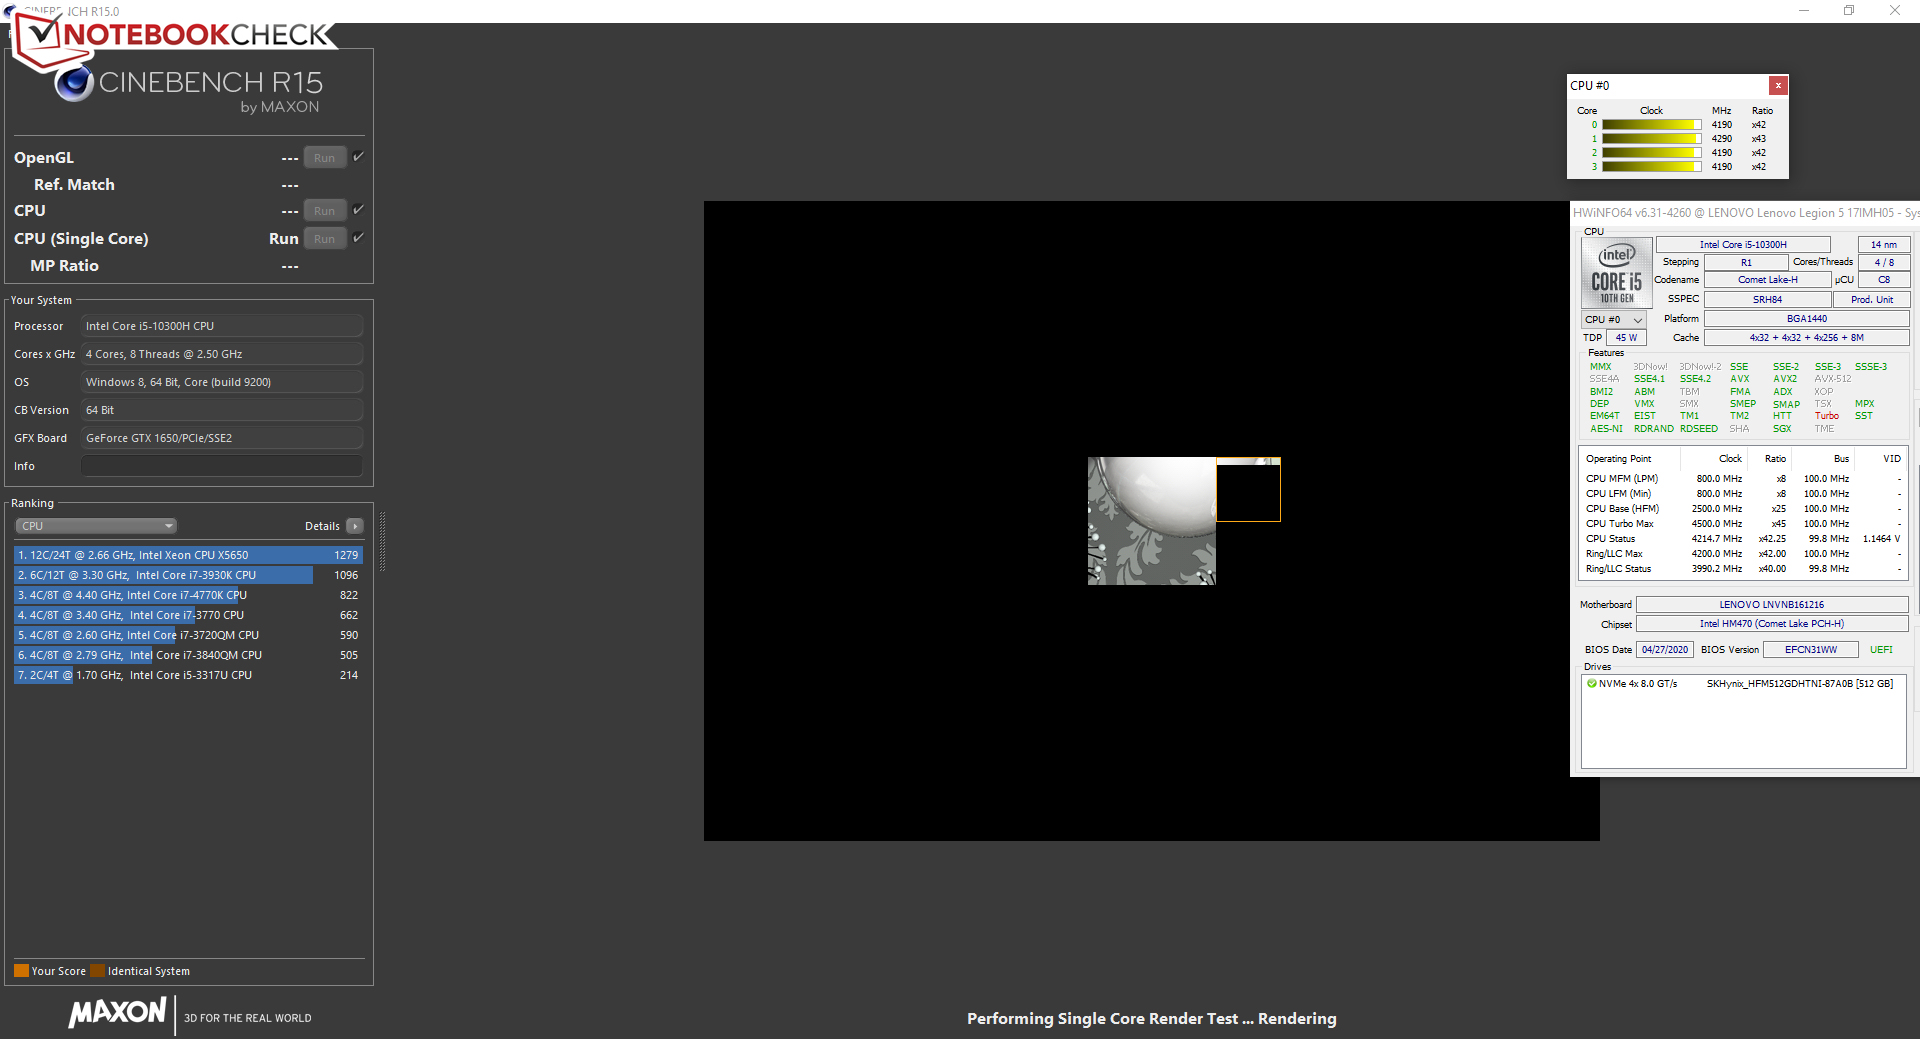Toggle the CPU (Single Core) test checkbox
This screenshot has width=1920, height=1039.
tap(358, 238)
